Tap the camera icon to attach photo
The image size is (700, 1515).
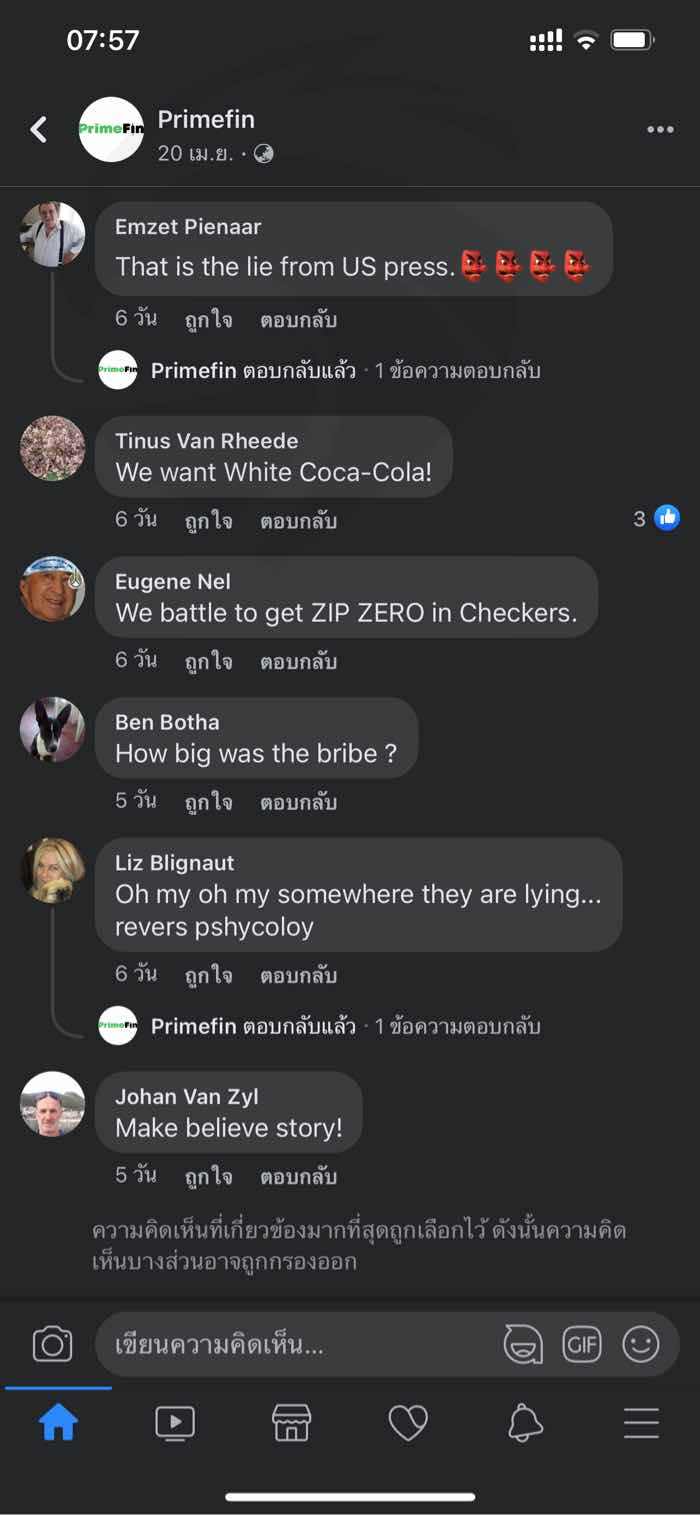coord(52,1344)
